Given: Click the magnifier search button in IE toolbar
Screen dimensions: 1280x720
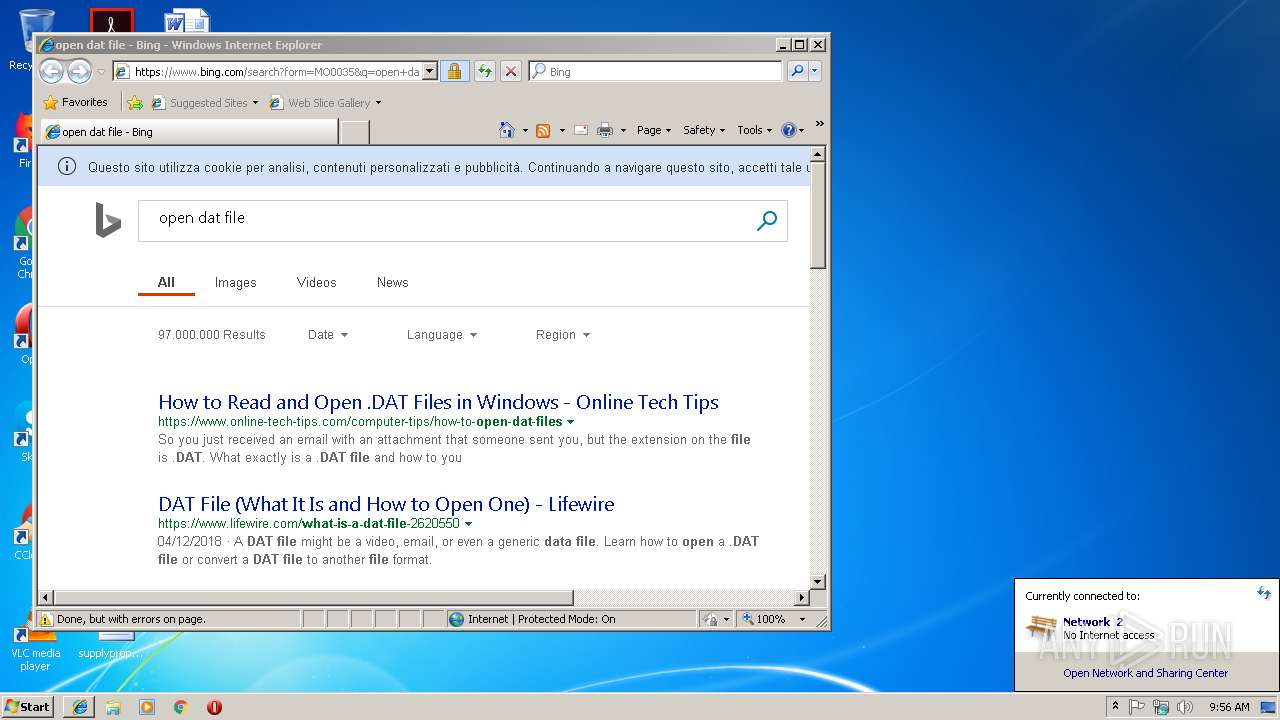Looking at the screenshot, I should click(796, 71).
